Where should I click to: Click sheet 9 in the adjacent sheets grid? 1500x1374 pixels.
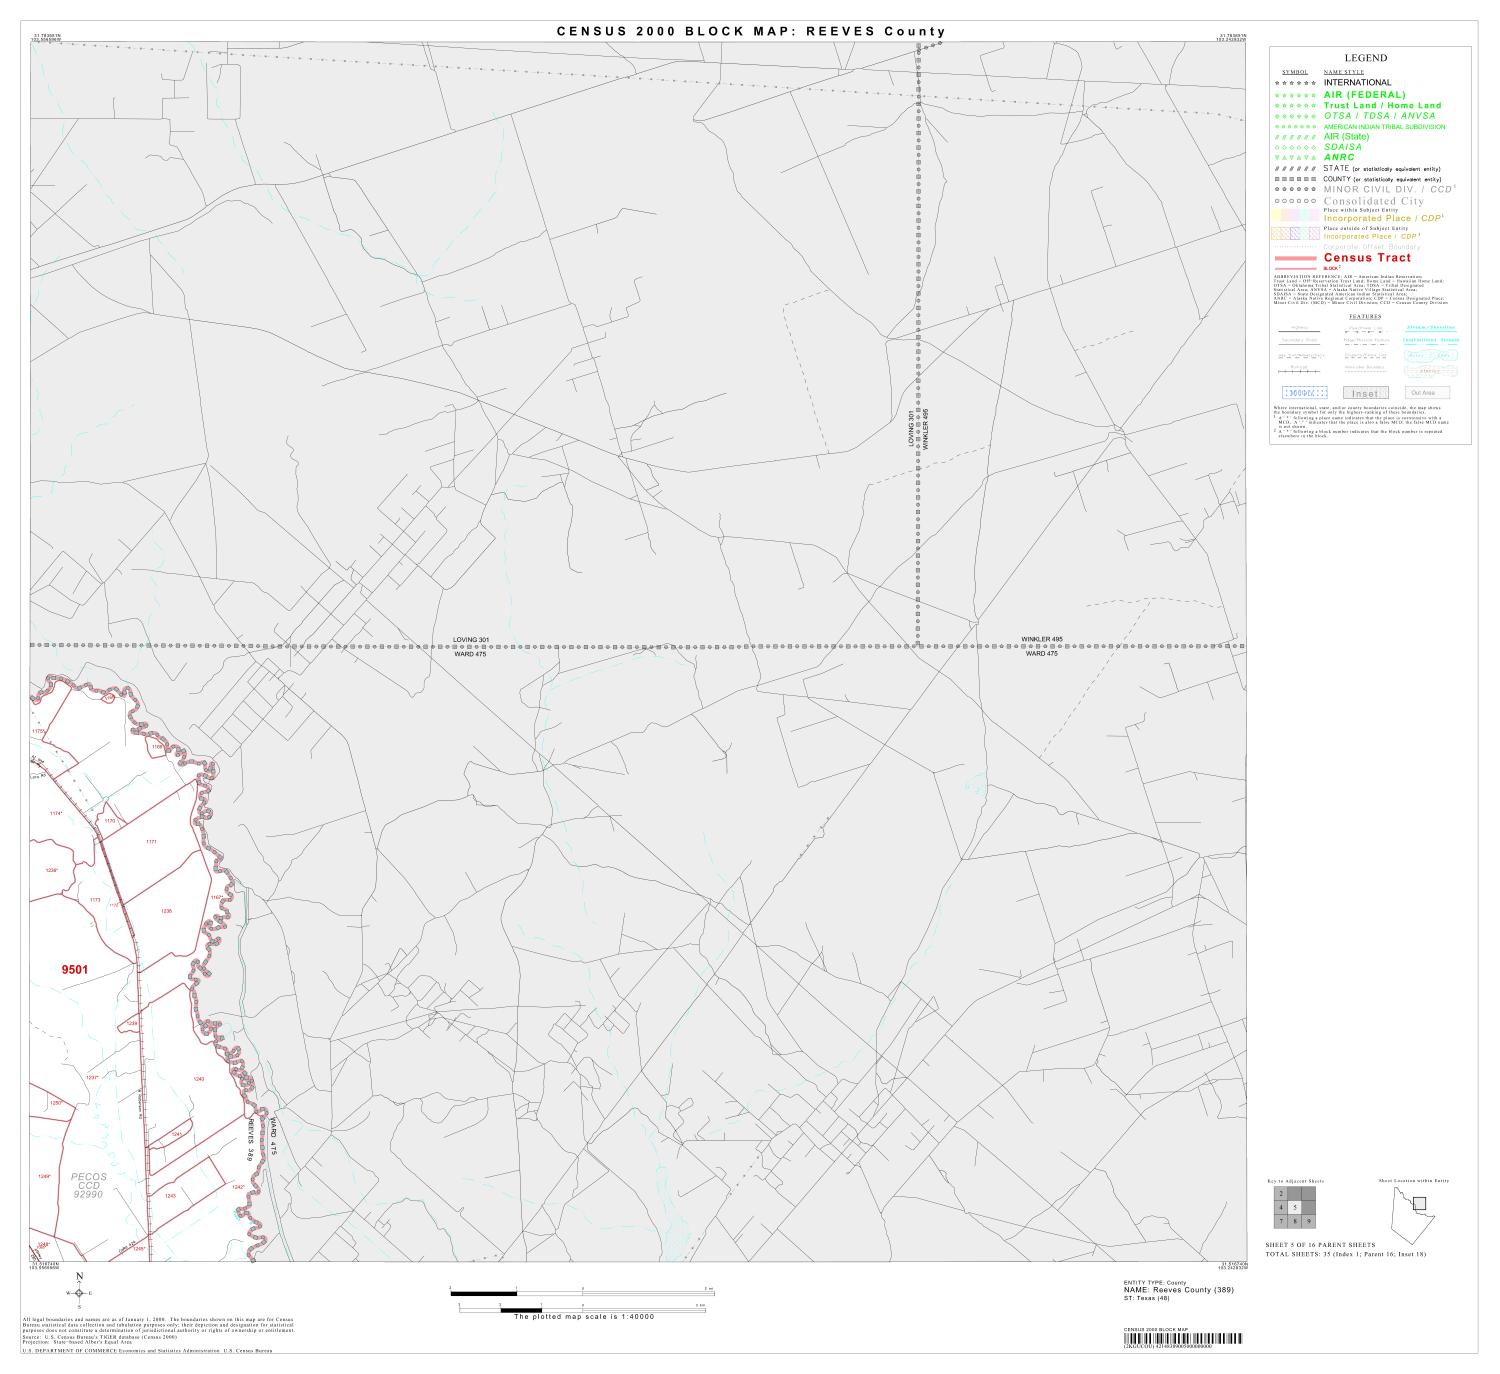(x=1309, y=1221)
